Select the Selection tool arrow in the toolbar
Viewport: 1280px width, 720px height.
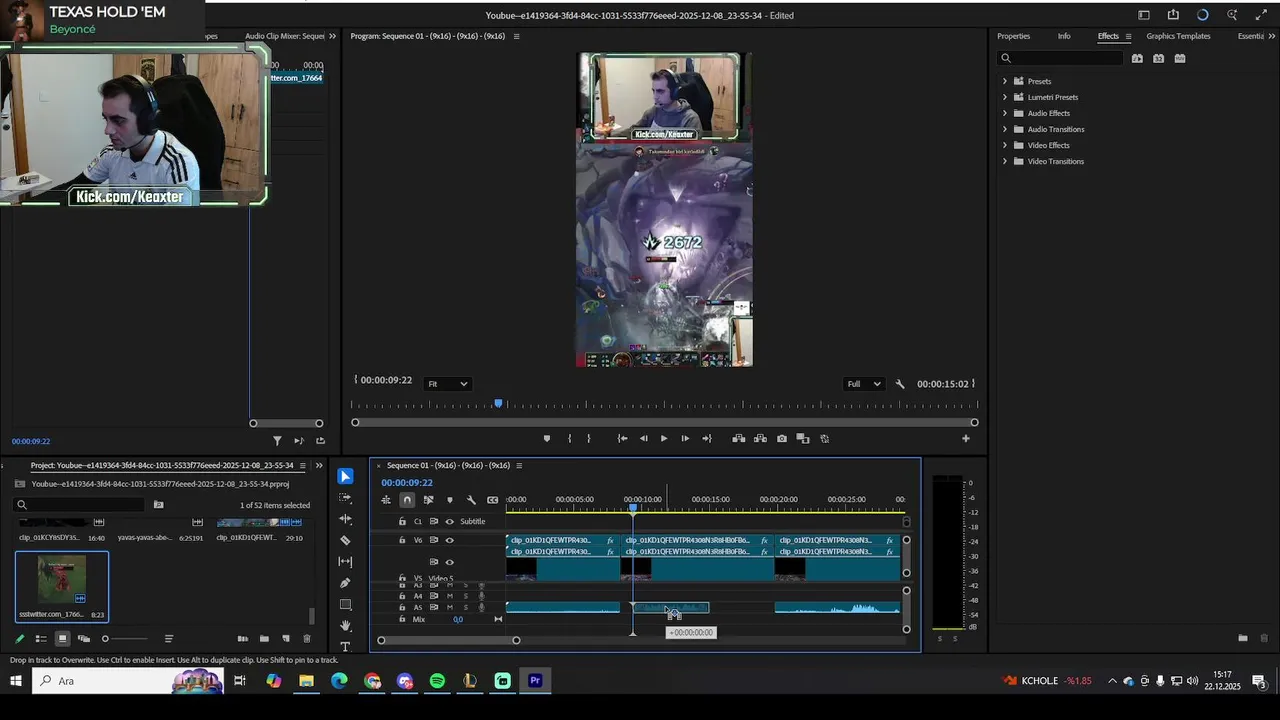click(345, 476)
